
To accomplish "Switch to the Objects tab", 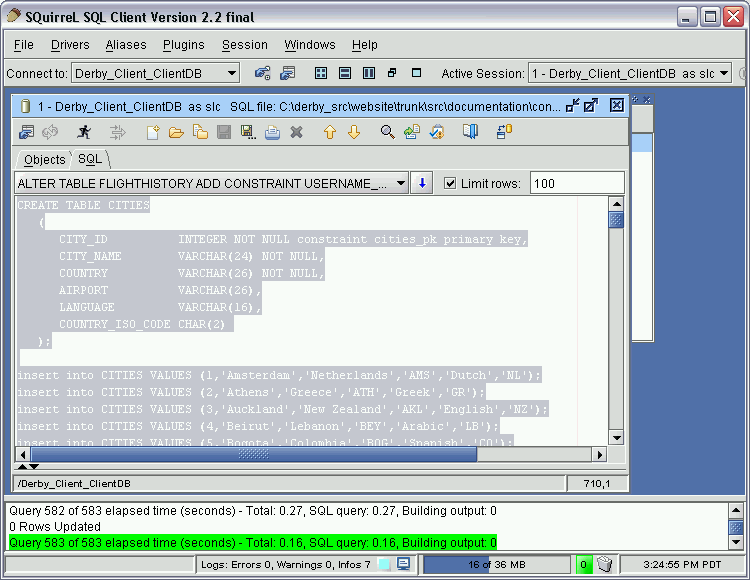I will 44,159.
